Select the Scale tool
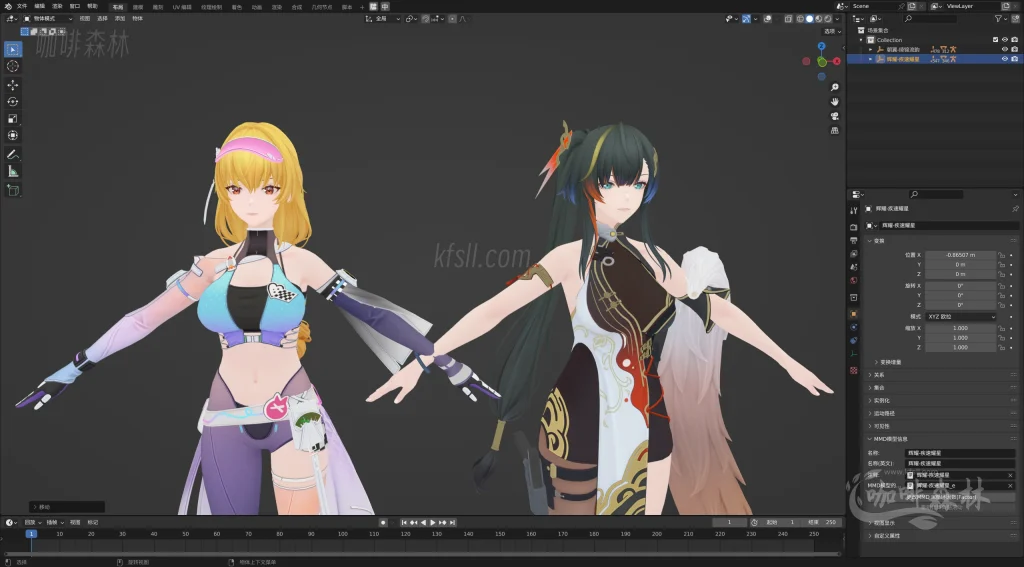 pyautogui.click(x=12, y=118)
